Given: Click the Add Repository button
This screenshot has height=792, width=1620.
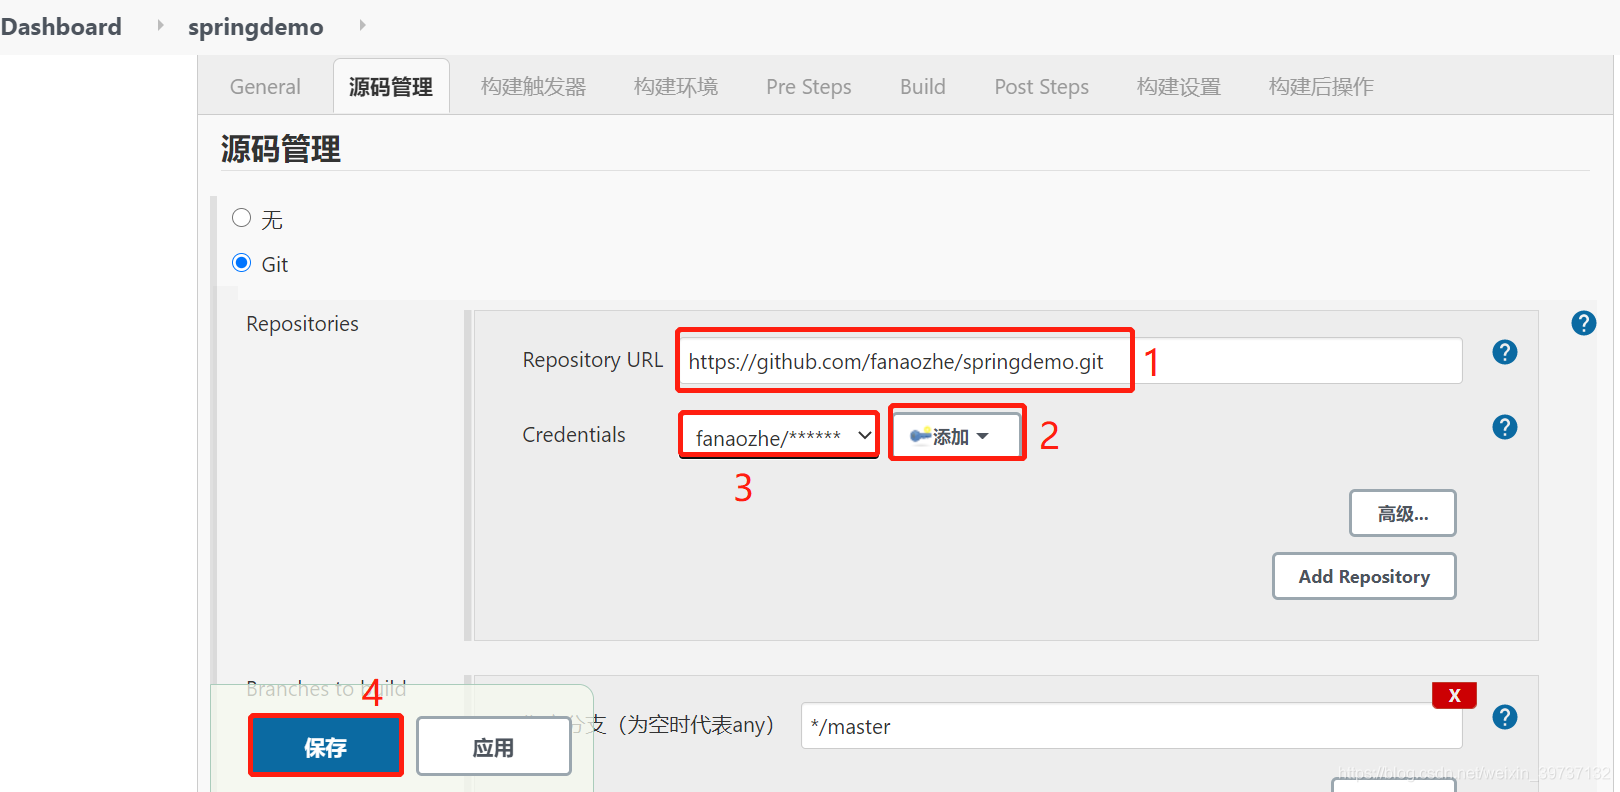Looking at the screenshot, I should click(1364, 576).
